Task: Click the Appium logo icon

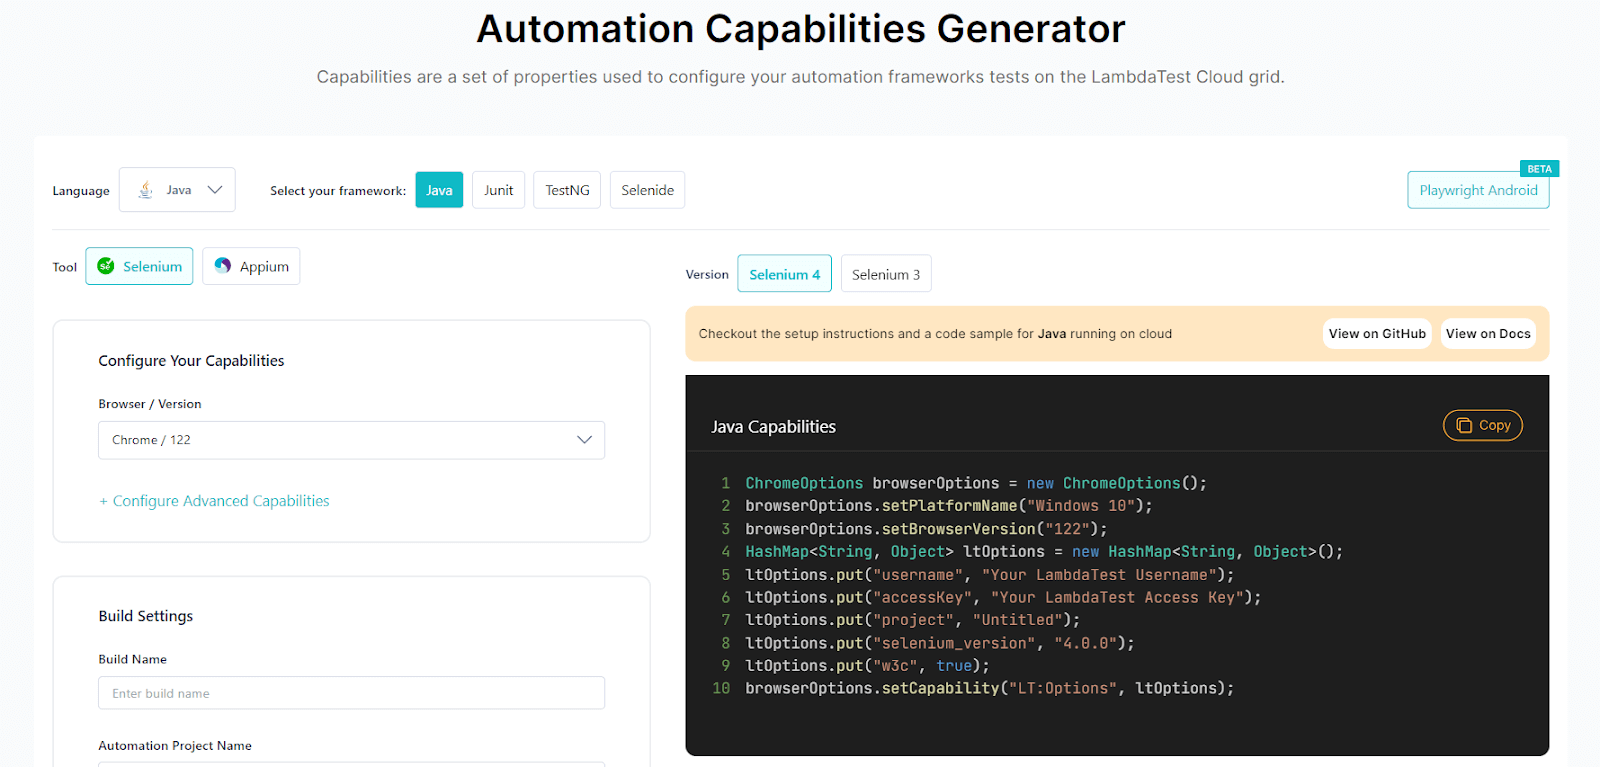Action: [x=223, y=266]
